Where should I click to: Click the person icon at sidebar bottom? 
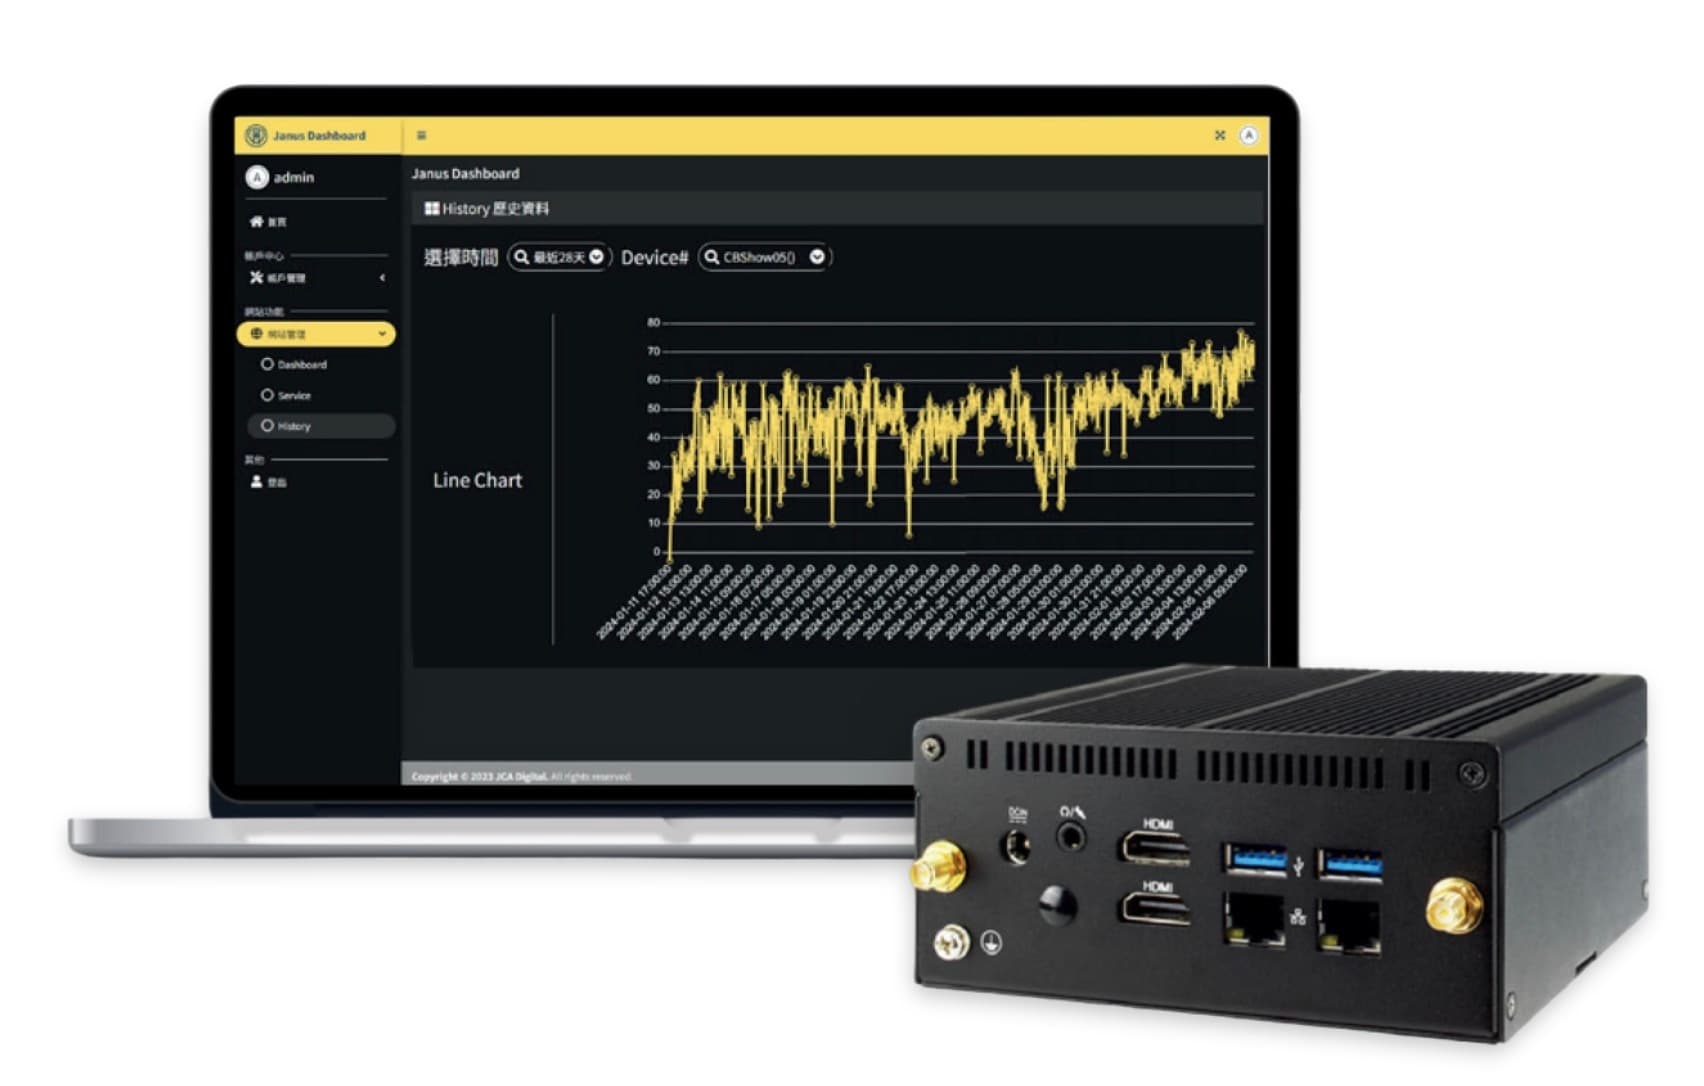tap(256, 482)
